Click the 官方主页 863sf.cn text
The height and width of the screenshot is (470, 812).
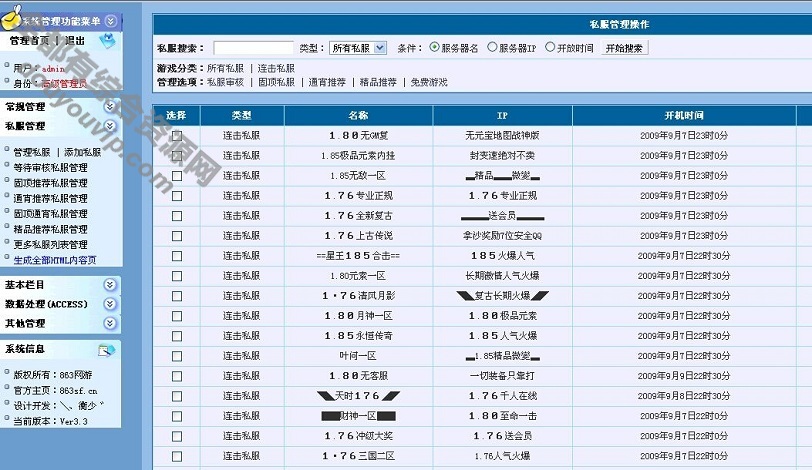(55, 391)
